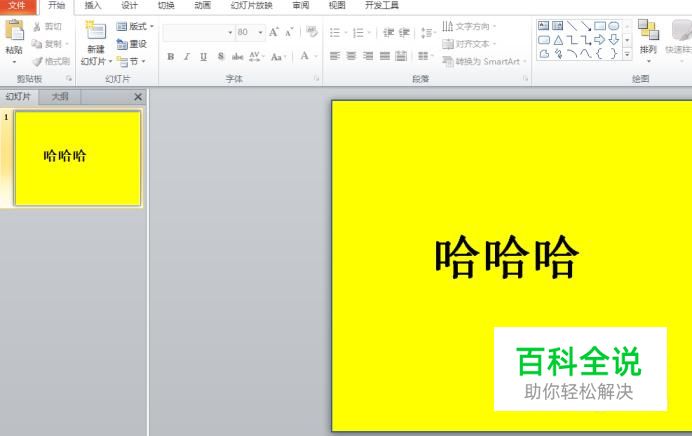Select the straight Line shape
This screenshot has height=436, width=692.
point(572,26)
